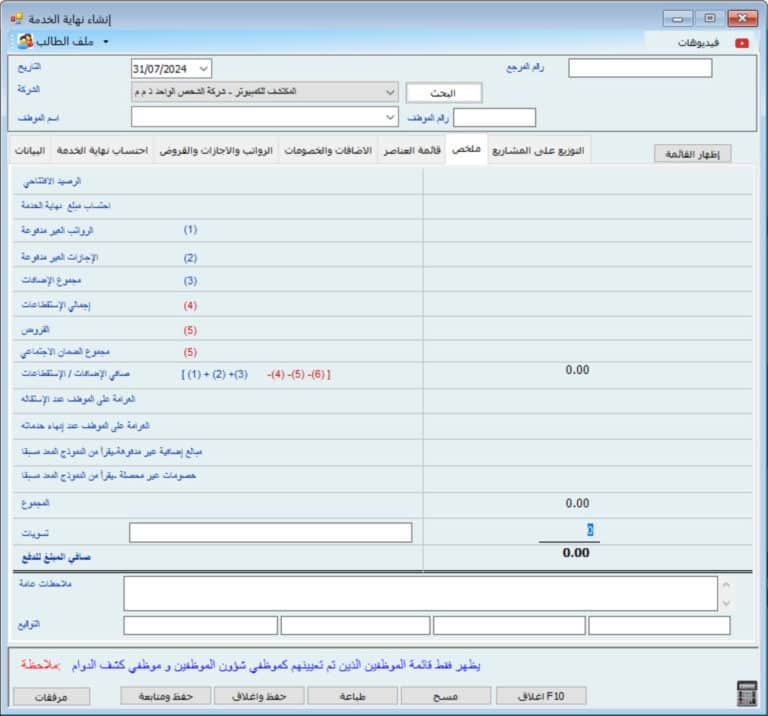Screen dimensions: 768x716
Task: Maximize the إنشاء نهاية الخدمة window
Action: point(710,19)
